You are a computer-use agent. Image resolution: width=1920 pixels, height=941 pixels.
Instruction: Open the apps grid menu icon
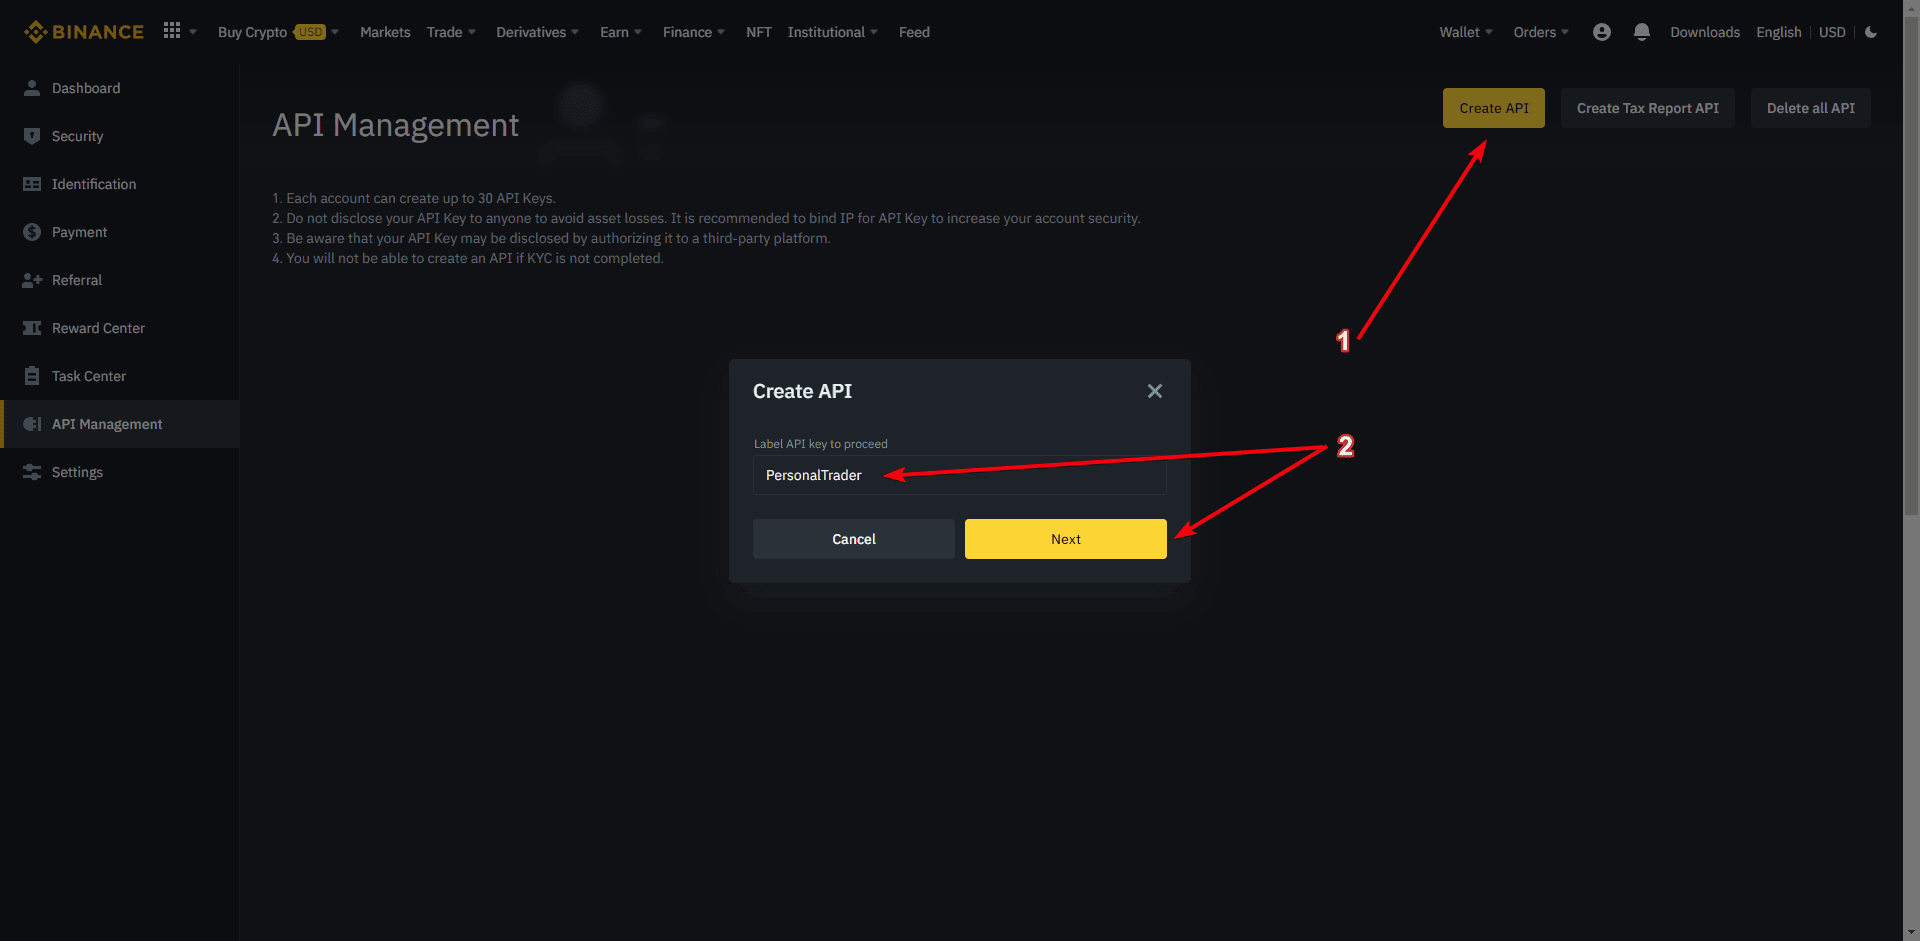[x=172, y=31]
